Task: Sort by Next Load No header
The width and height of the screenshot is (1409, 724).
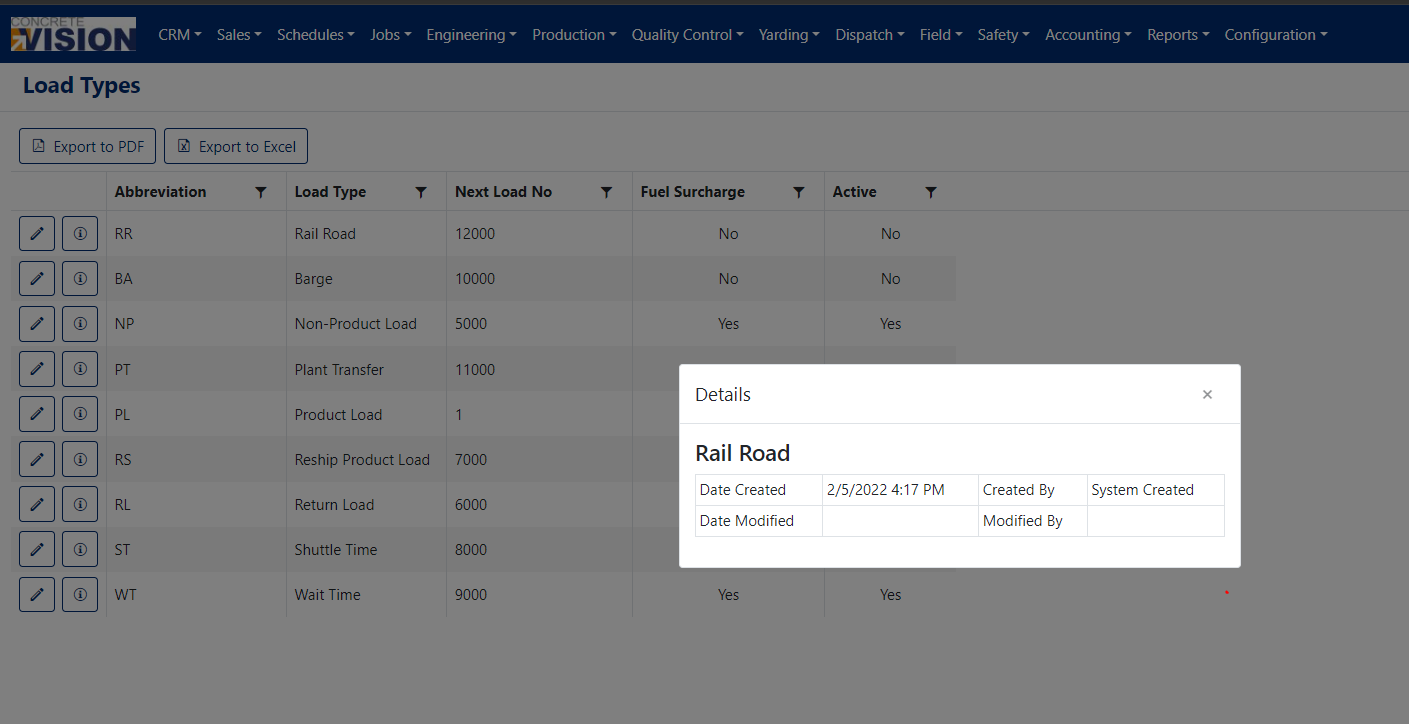Action: click(x=503, y=192)
